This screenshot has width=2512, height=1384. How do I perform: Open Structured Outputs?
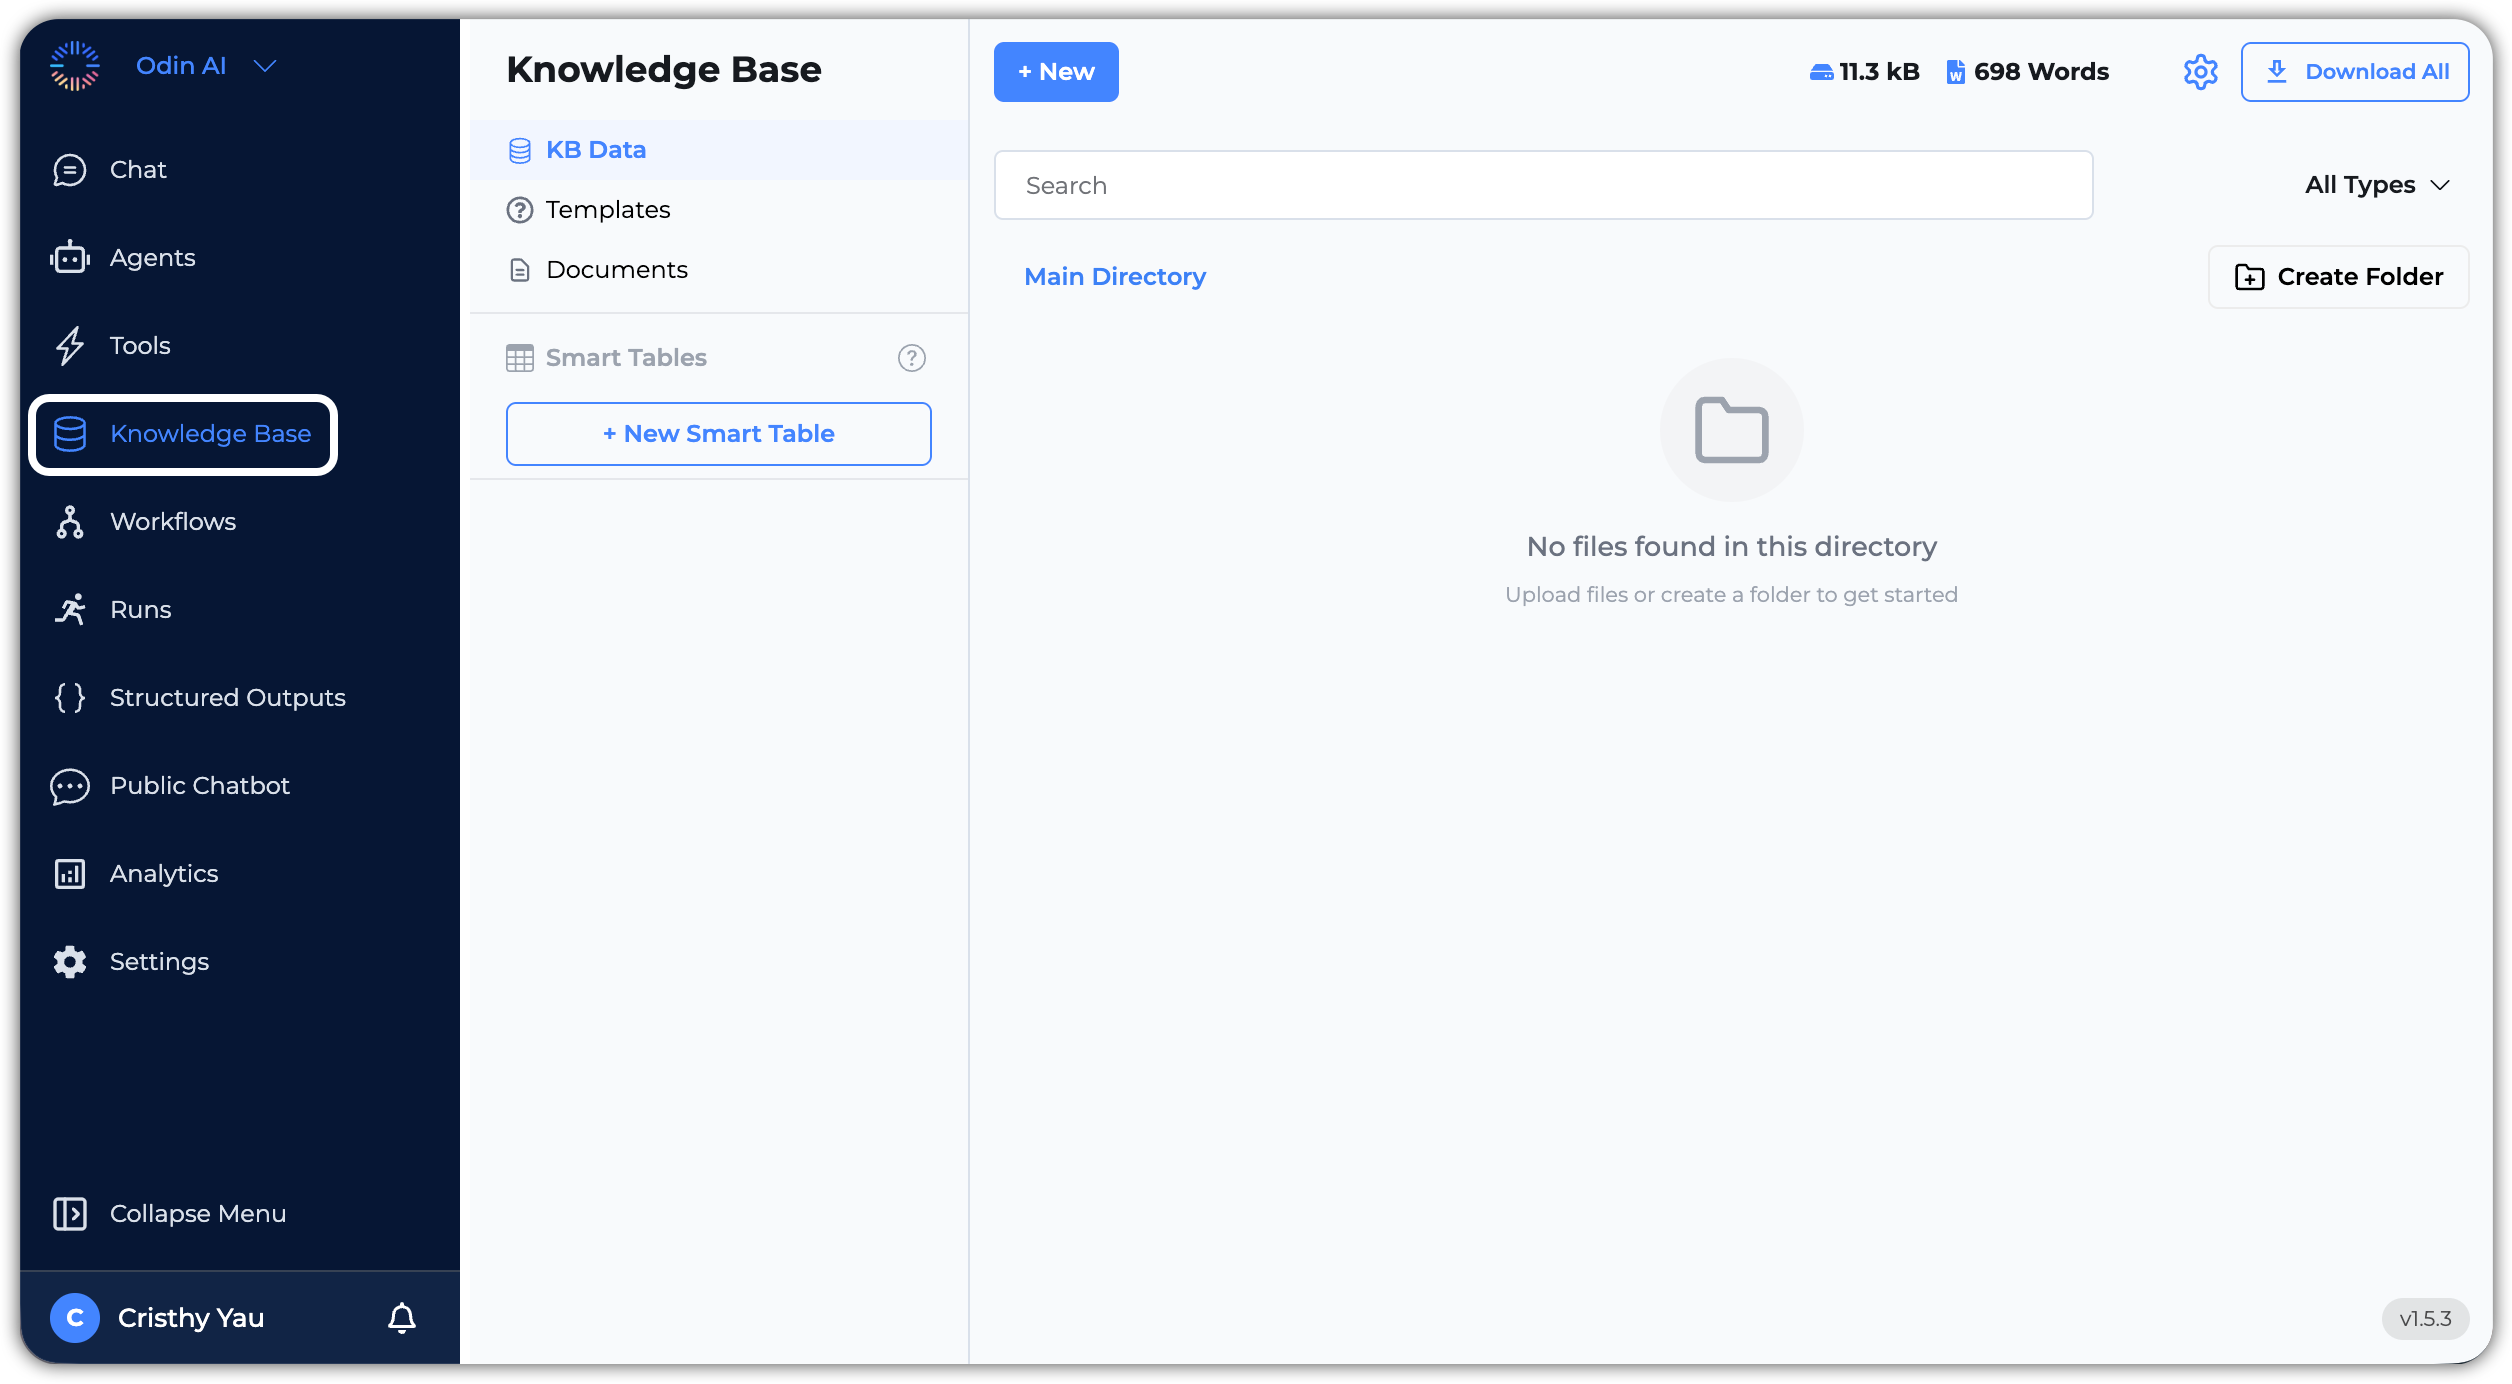[x=227, y=697]
